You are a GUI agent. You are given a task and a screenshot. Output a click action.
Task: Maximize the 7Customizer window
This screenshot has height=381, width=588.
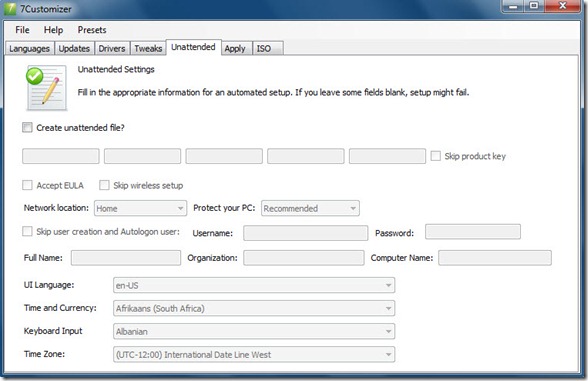pos(534,6)
